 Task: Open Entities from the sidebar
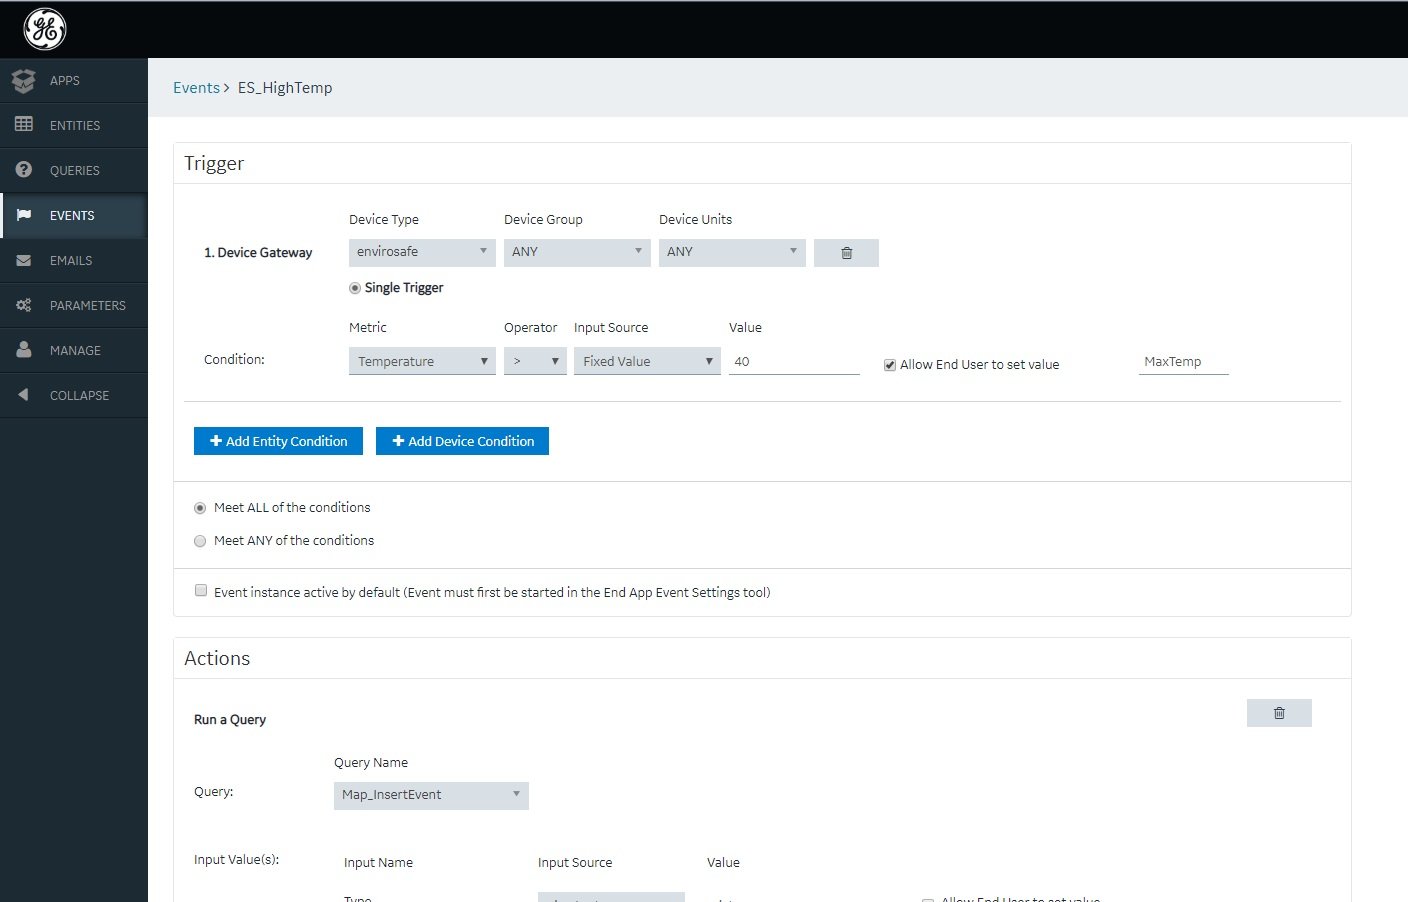pos(74,126)
